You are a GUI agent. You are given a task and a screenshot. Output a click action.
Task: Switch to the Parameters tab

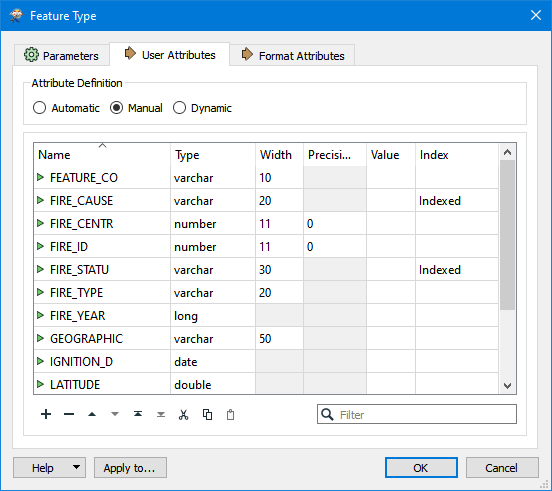(x=61, y=55)
